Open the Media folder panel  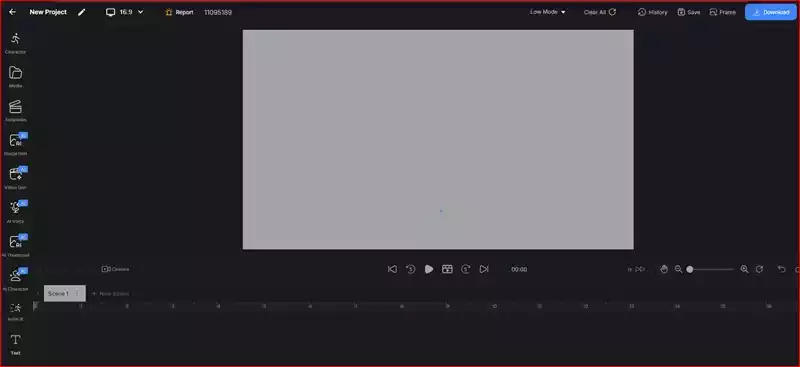(15, 77)
